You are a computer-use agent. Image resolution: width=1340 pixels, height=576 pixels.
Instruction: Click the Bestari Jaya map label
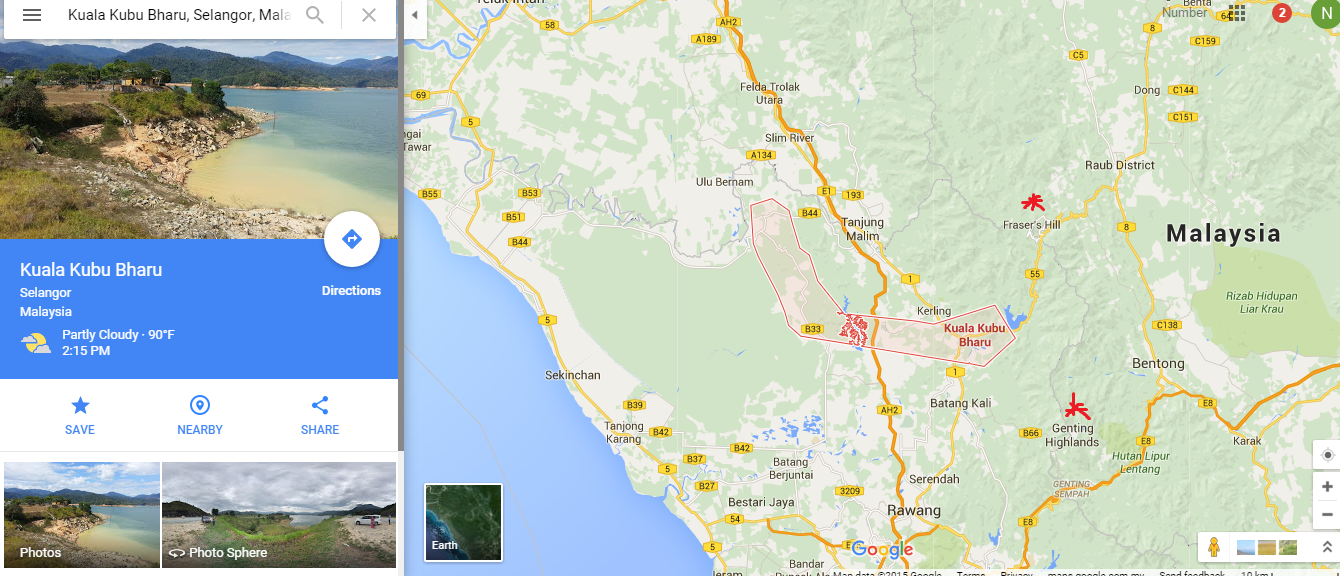point(760,501)
